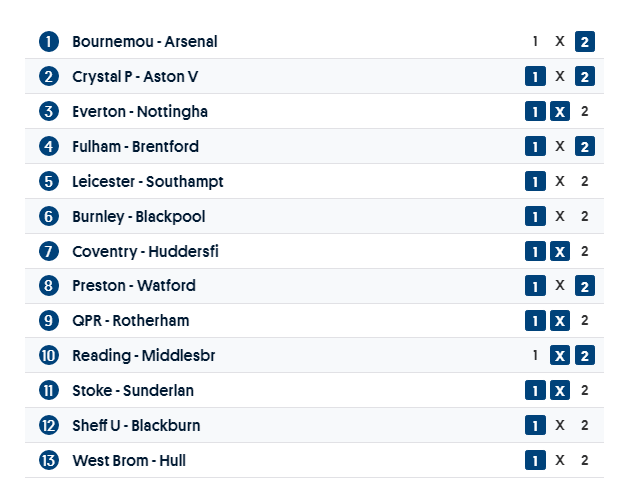Toggle draw 'X' for Coventry - Huddersfi
623x482 pixels.
(560, 251)
